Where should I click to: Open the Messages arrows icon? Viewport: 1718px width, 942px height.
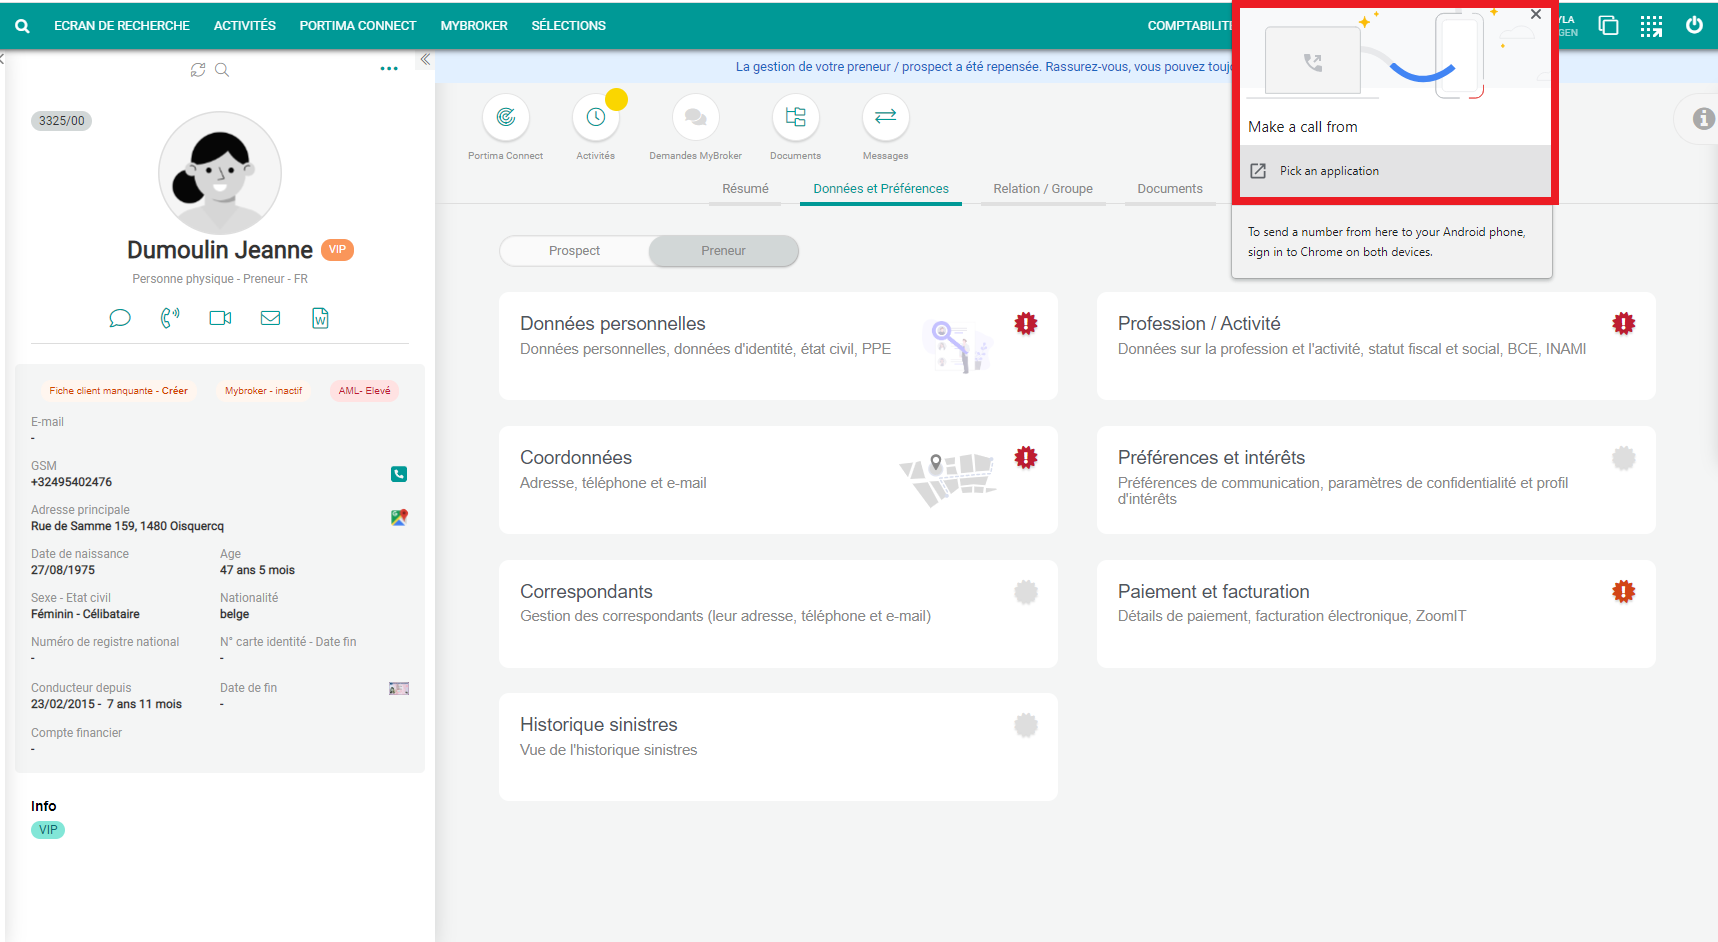(885, 118)
